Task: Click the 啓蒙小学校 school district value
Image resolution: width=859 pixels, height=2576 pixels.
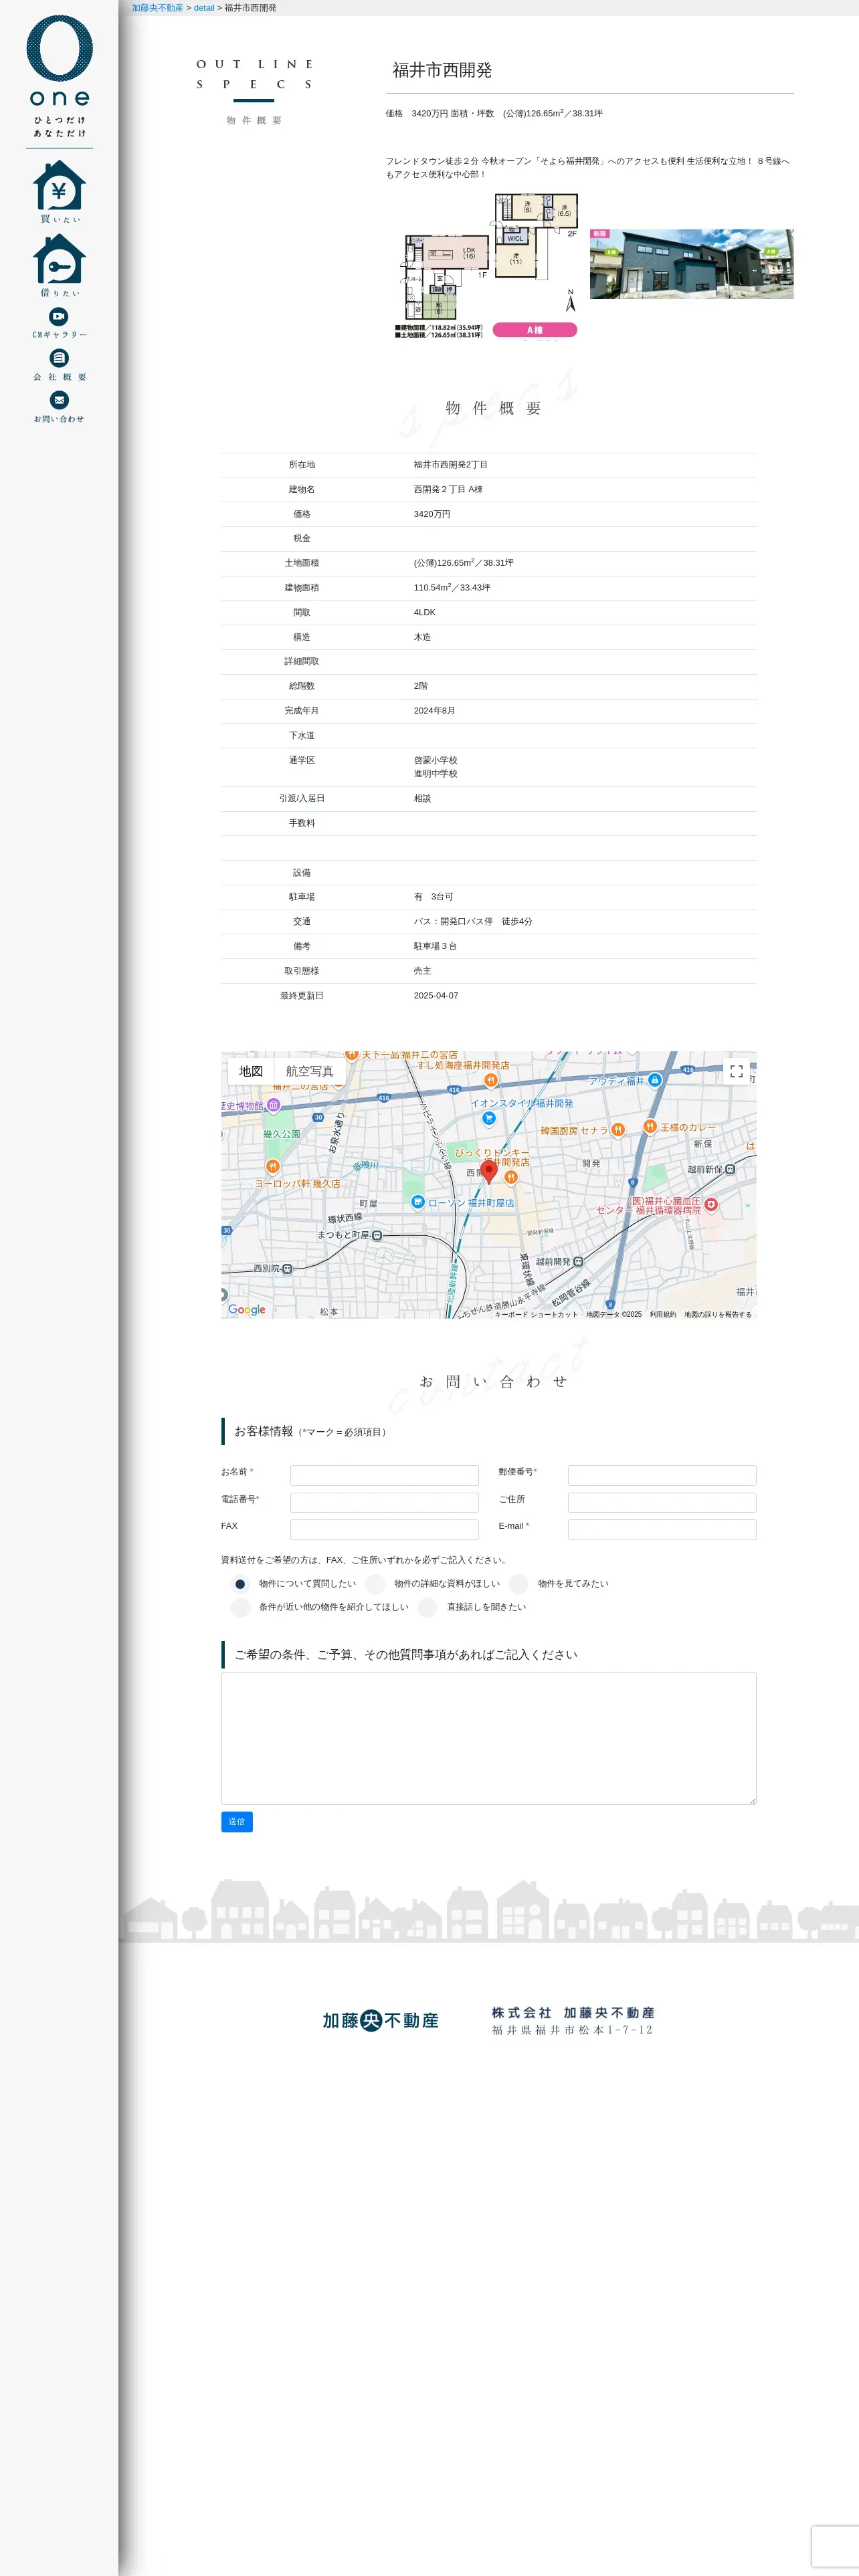Action: pos(436,761)
